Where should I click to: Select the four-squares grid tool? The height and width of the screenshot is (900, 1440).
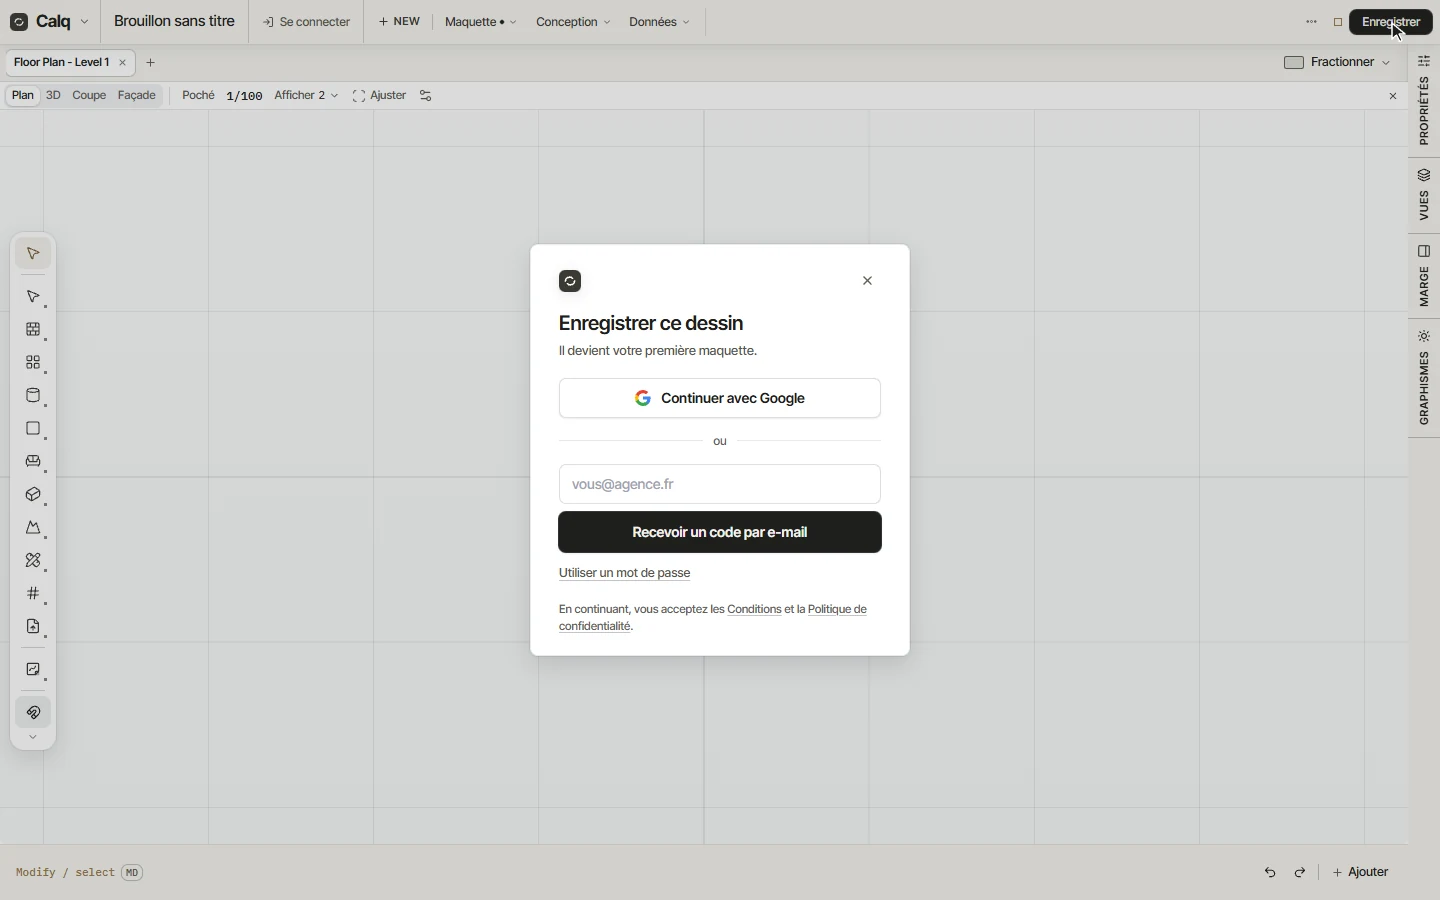coord(33,363)
